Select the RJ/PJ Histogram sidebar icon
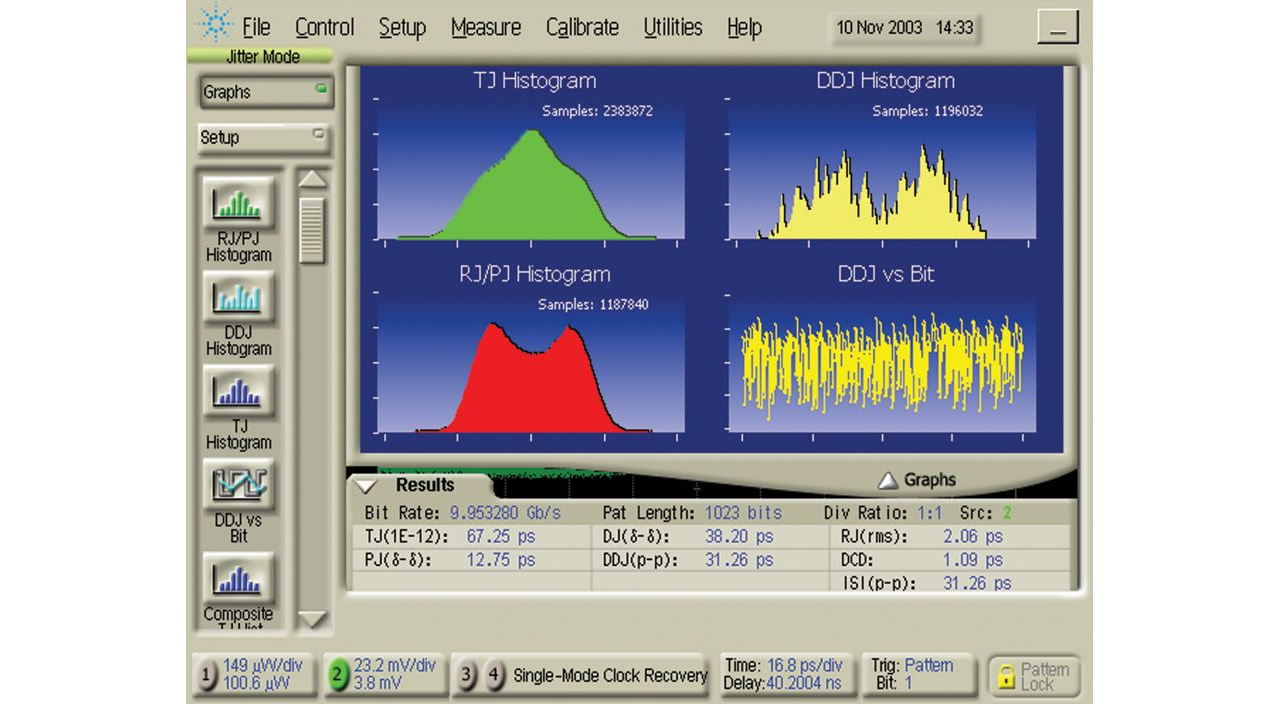This screenshot has height=704, width=1280. [239, 204]
